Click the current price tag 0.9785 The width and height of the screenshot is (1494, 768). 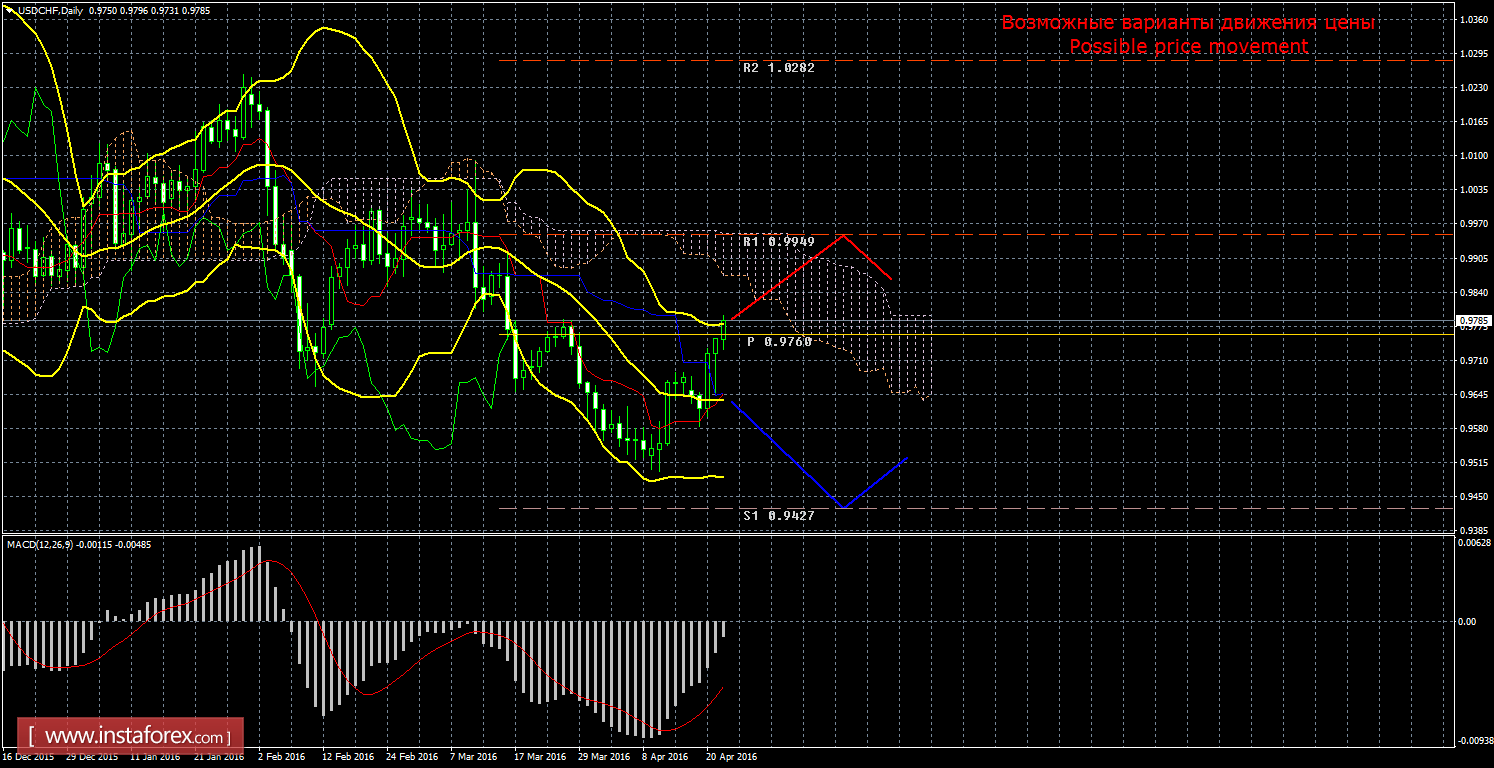click(x=1473, y=321)
